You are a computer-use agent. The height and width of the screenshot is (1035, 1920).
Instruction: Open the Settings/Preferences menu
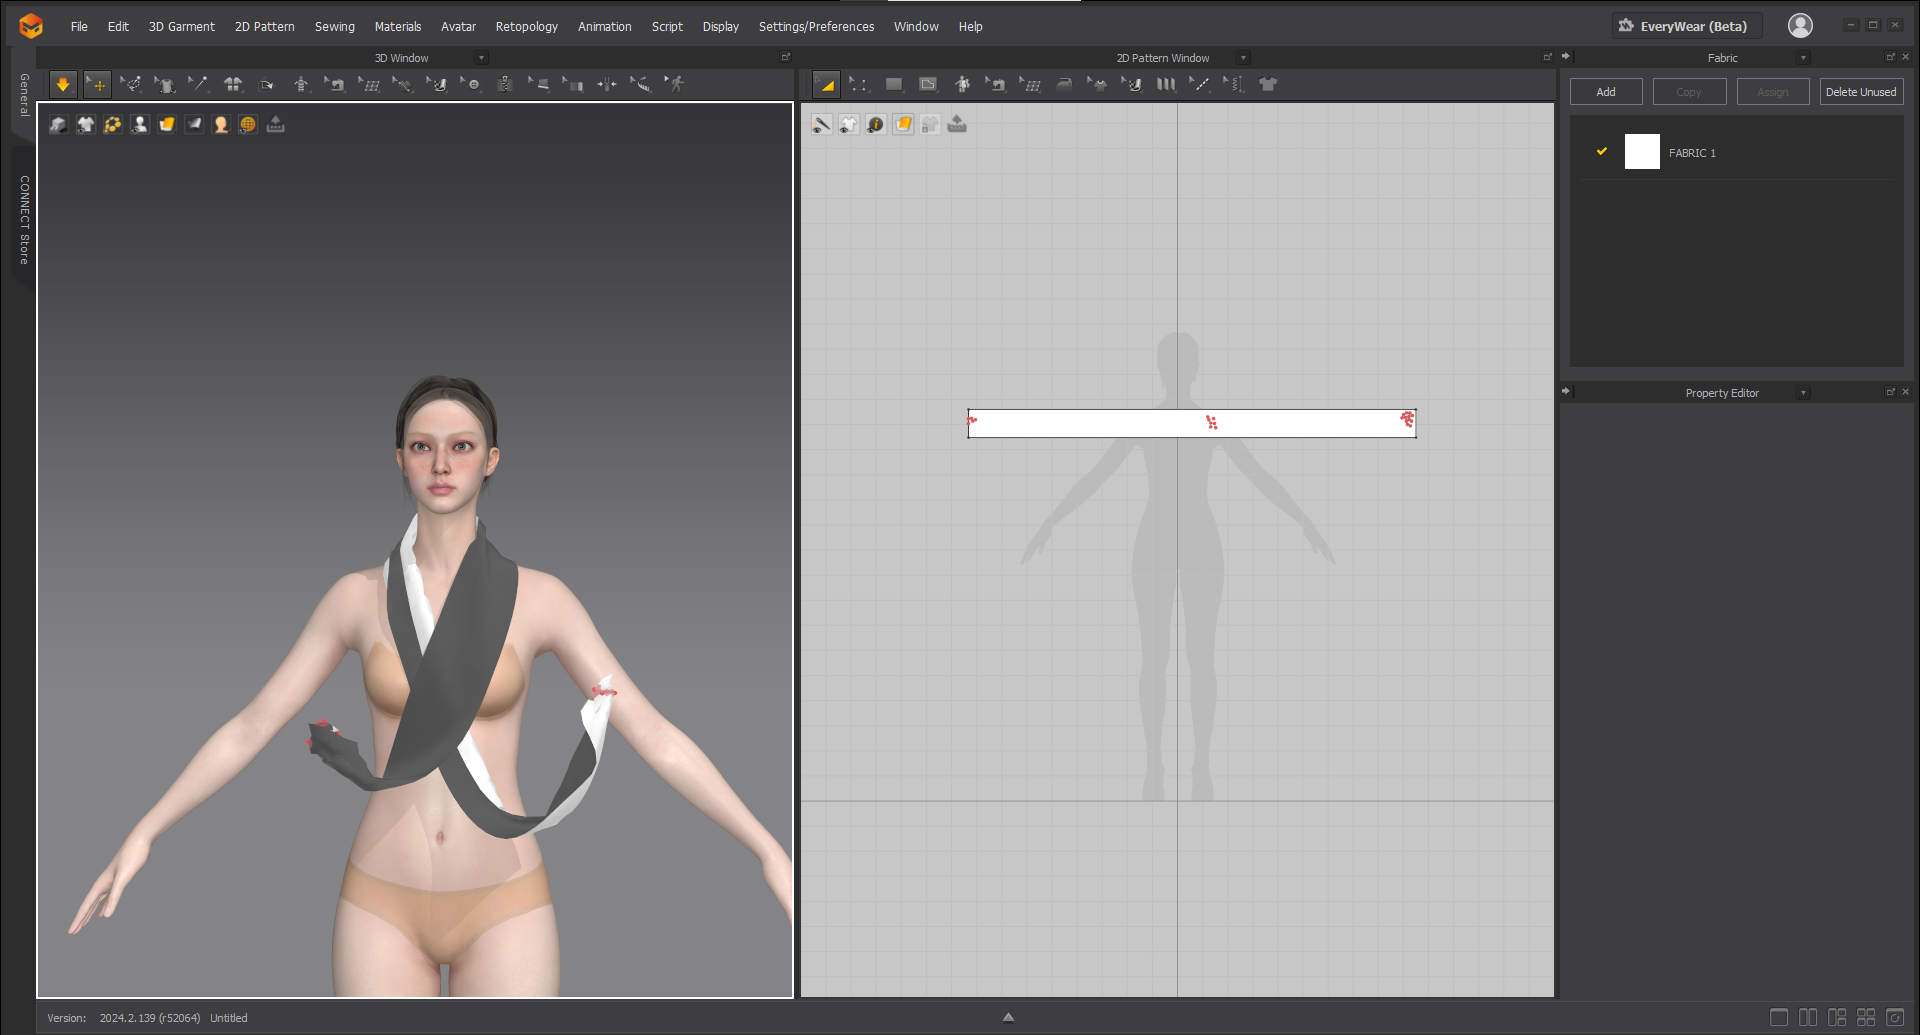816,27
